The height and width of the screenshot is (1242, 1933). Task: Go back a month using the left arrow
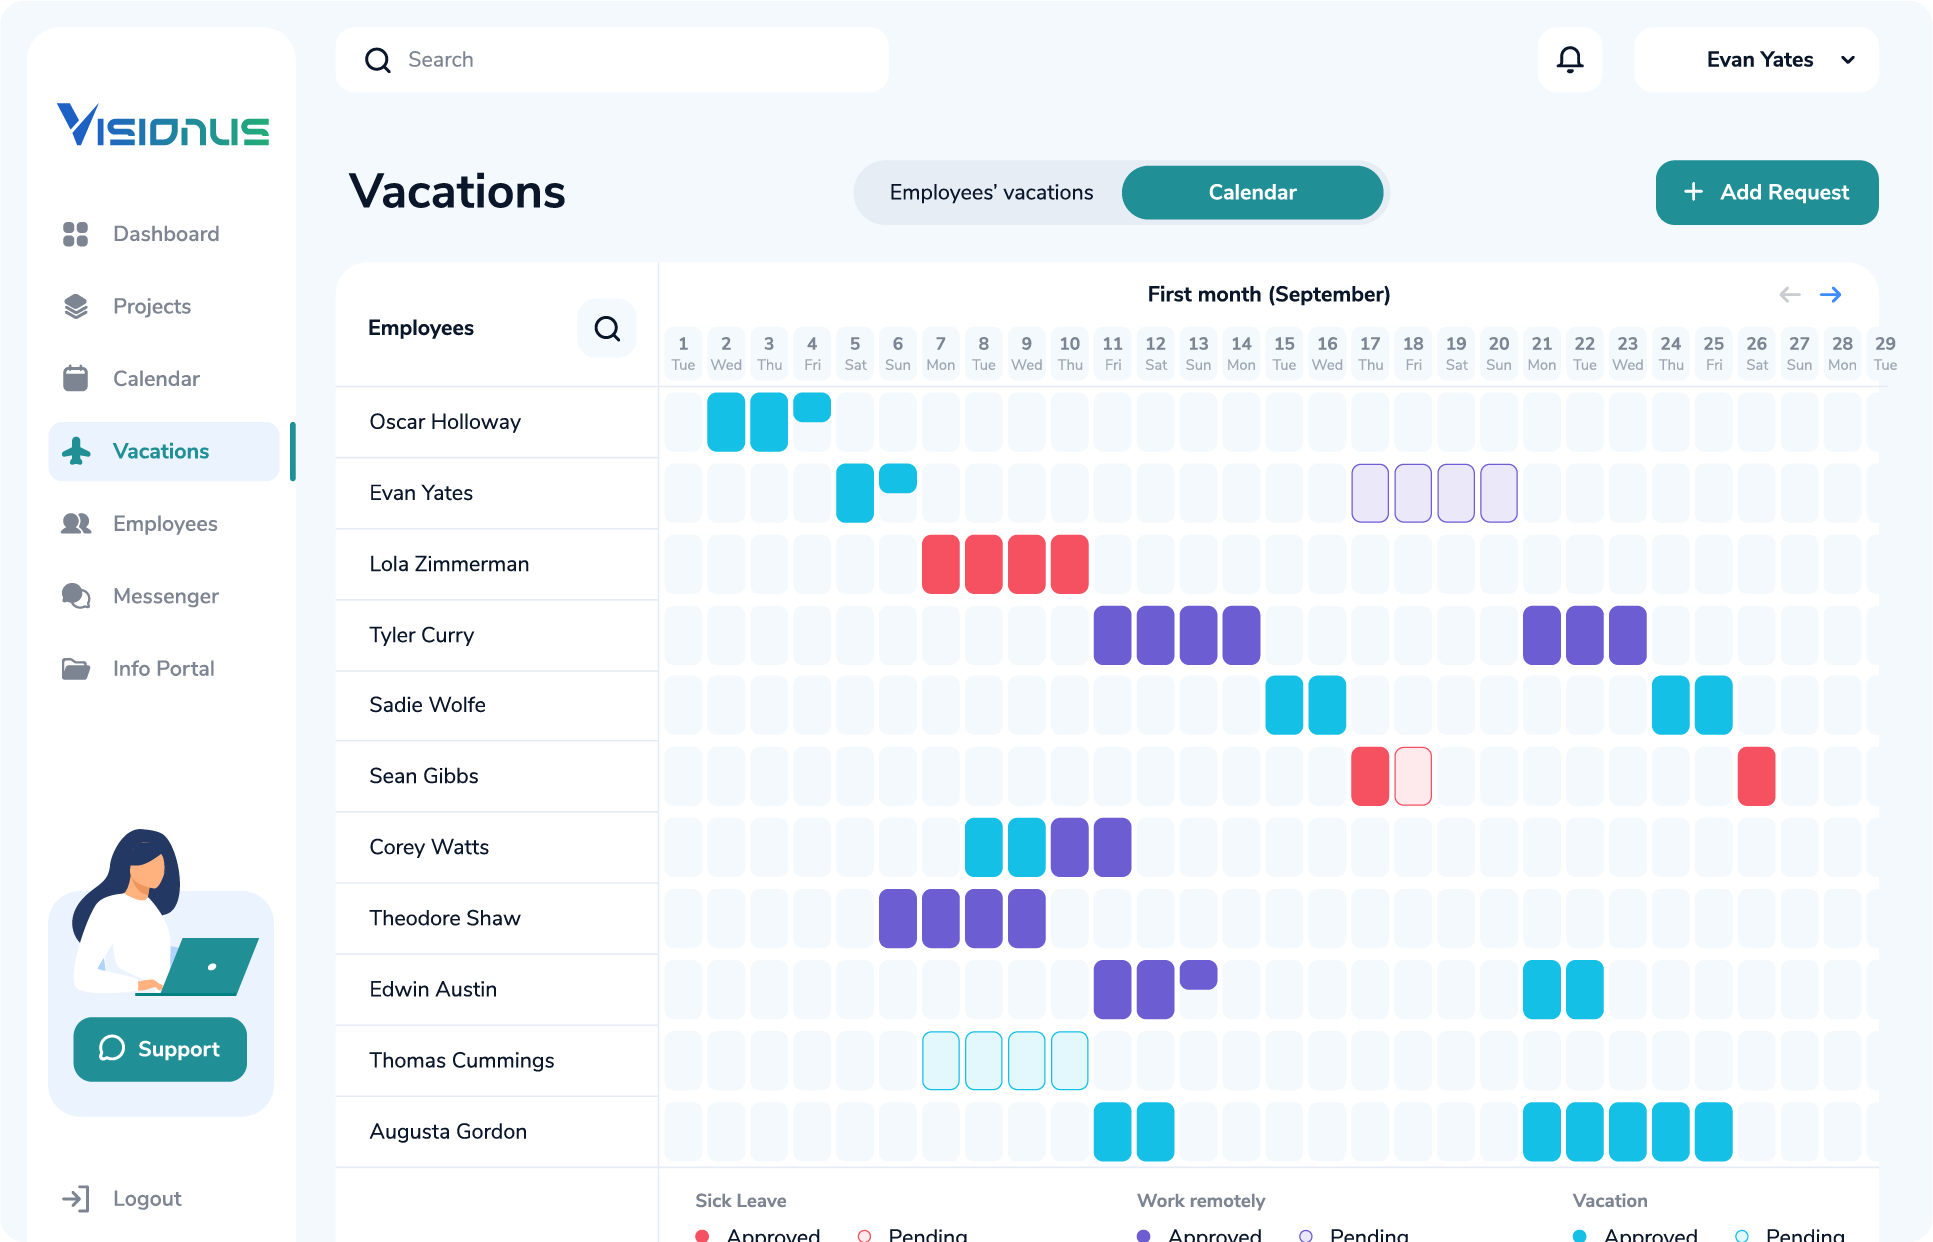pyautogui.click(x=1789, y=294)
